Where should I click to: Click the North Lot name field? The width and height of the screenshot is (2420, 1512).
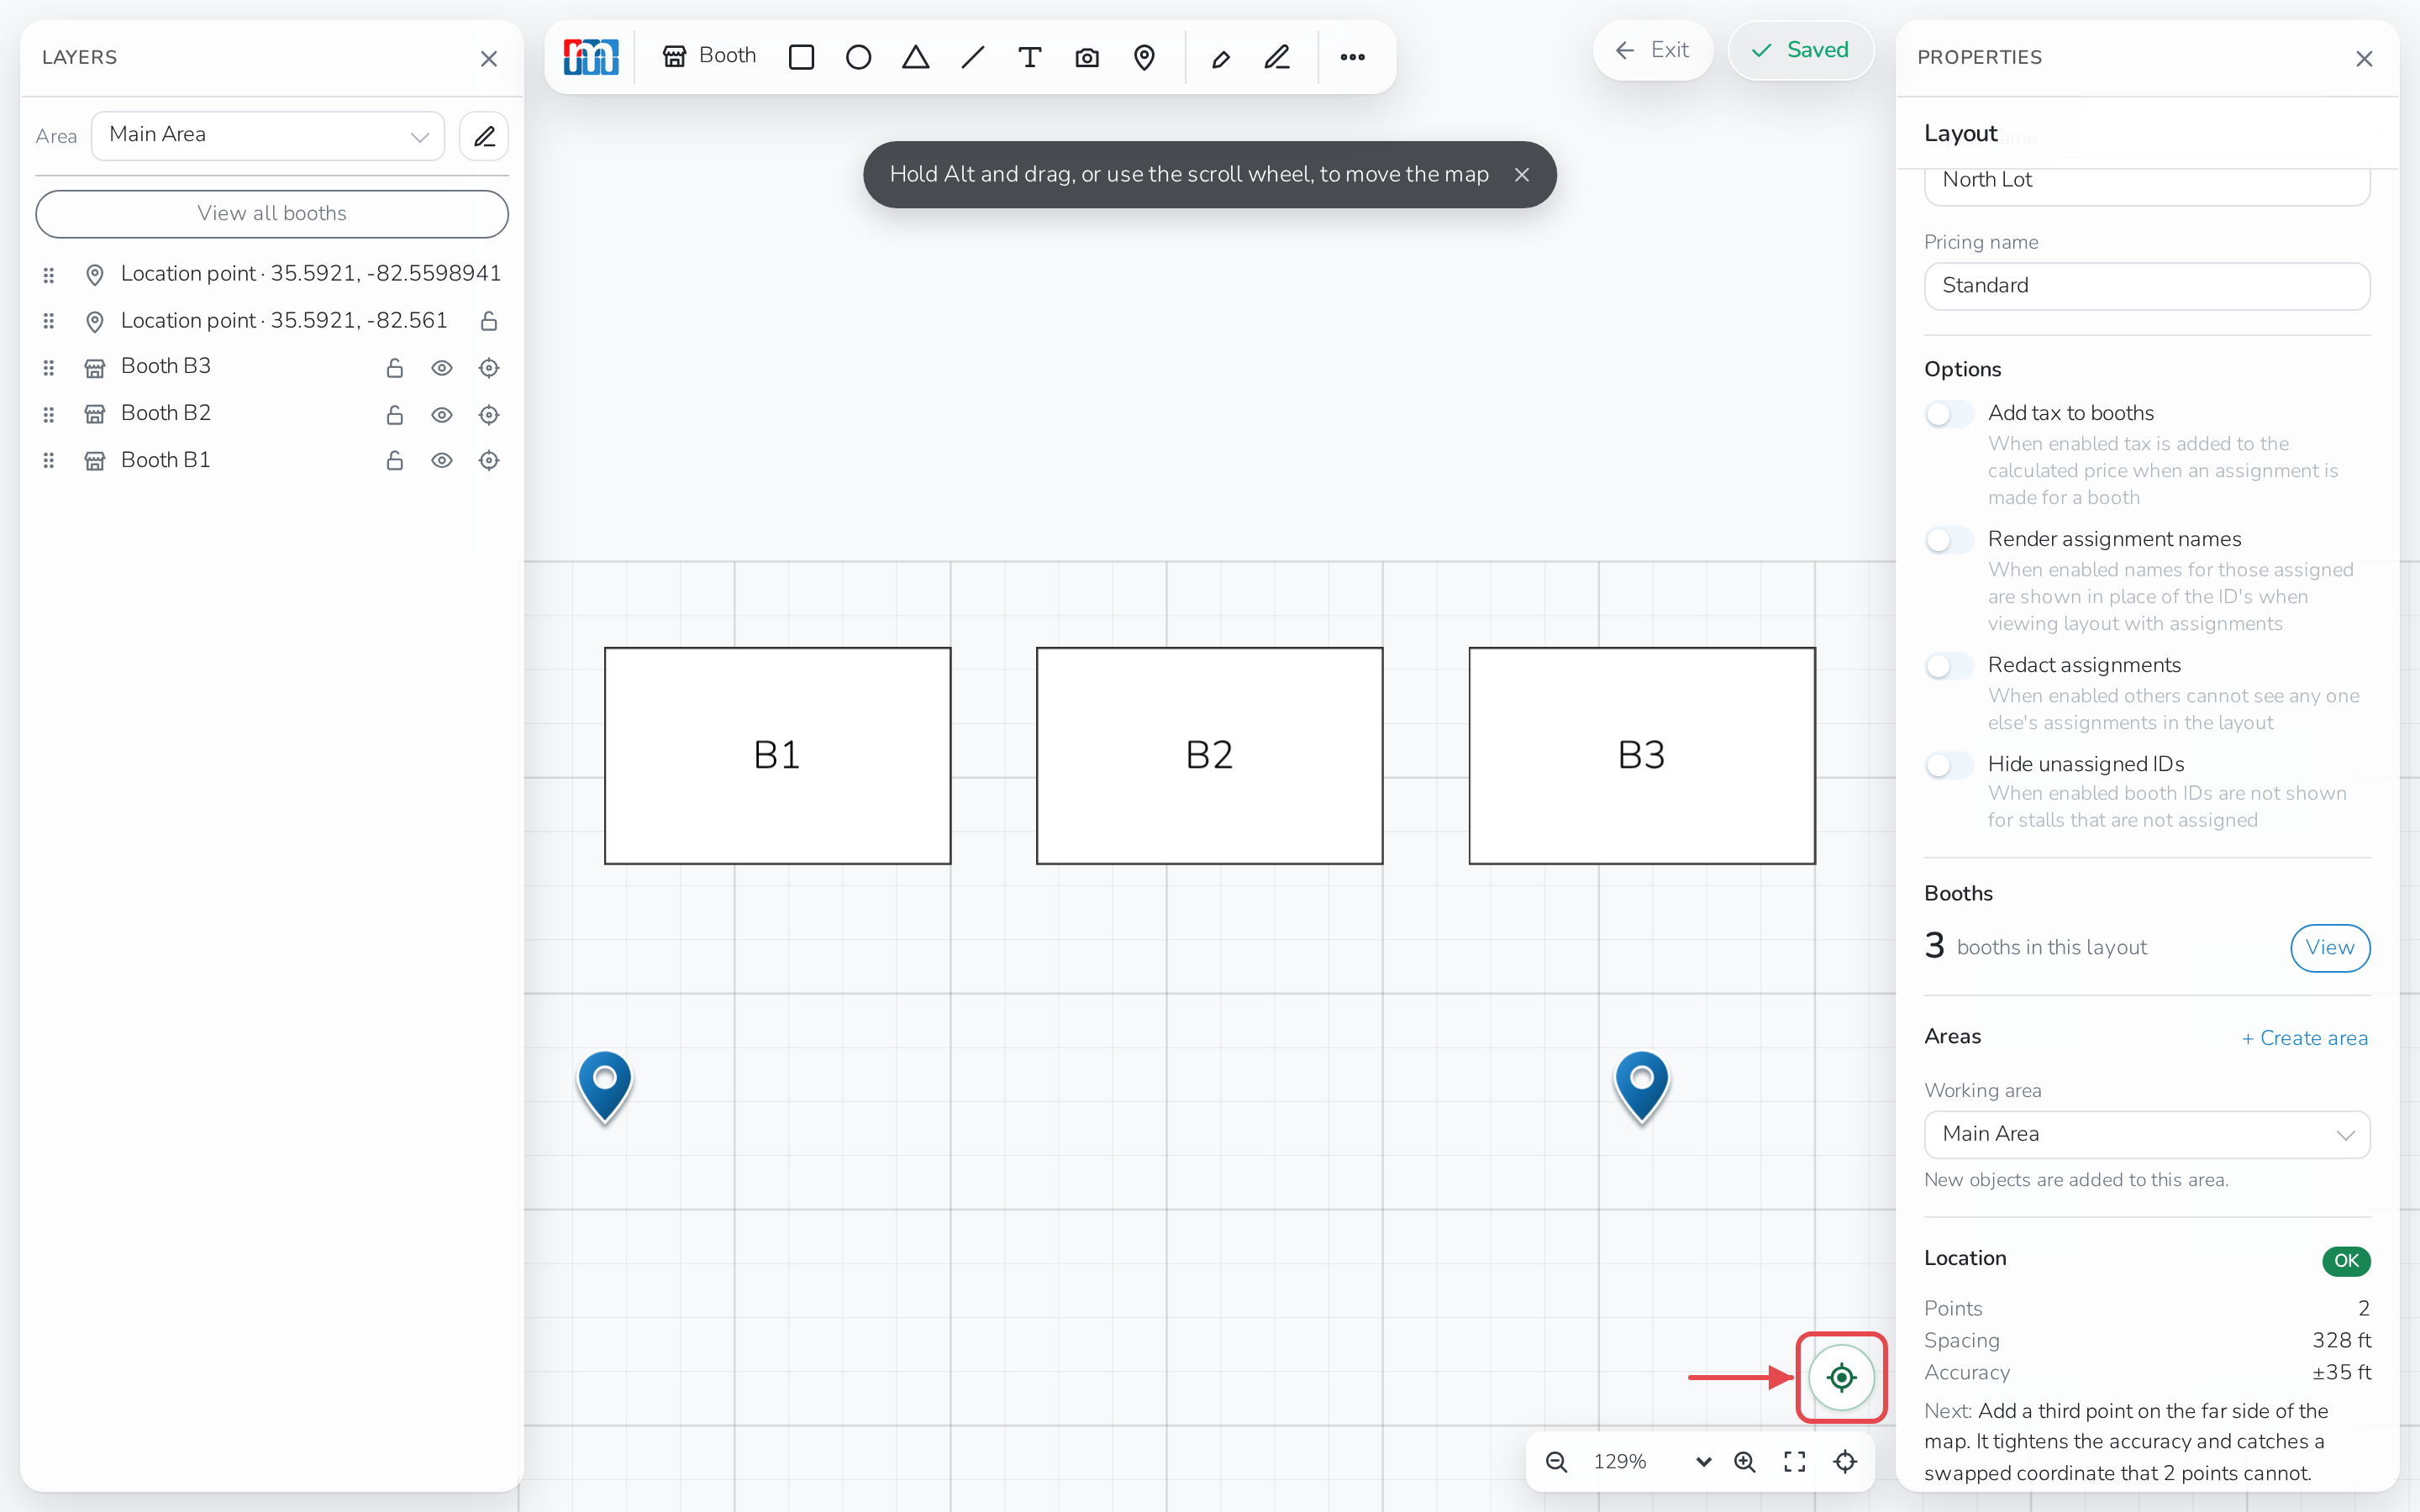click(x=2147, y=182)
